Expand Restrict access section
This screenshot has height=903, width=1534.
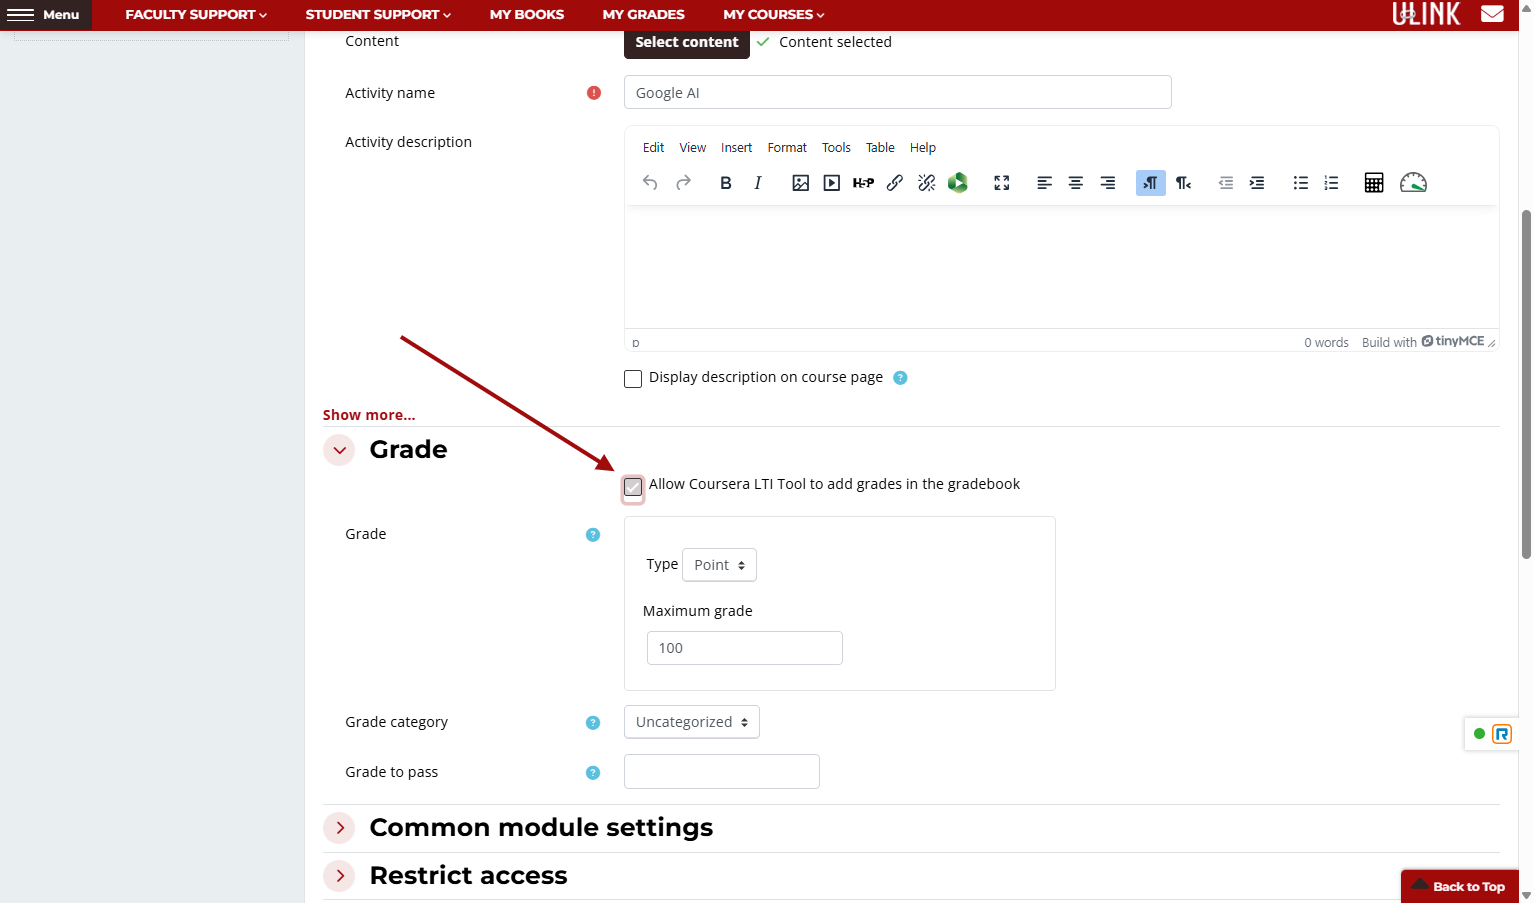point(340,876)
